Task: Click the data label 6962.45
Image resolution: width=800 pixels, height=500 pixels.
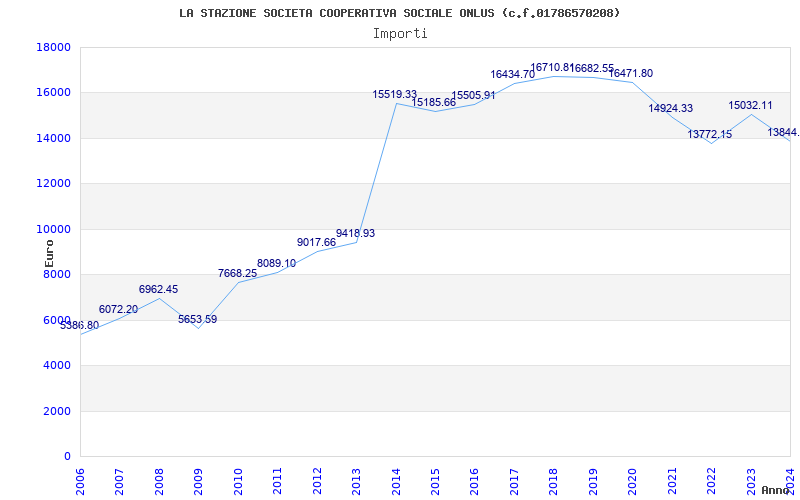Action: [x=159, y=289]
